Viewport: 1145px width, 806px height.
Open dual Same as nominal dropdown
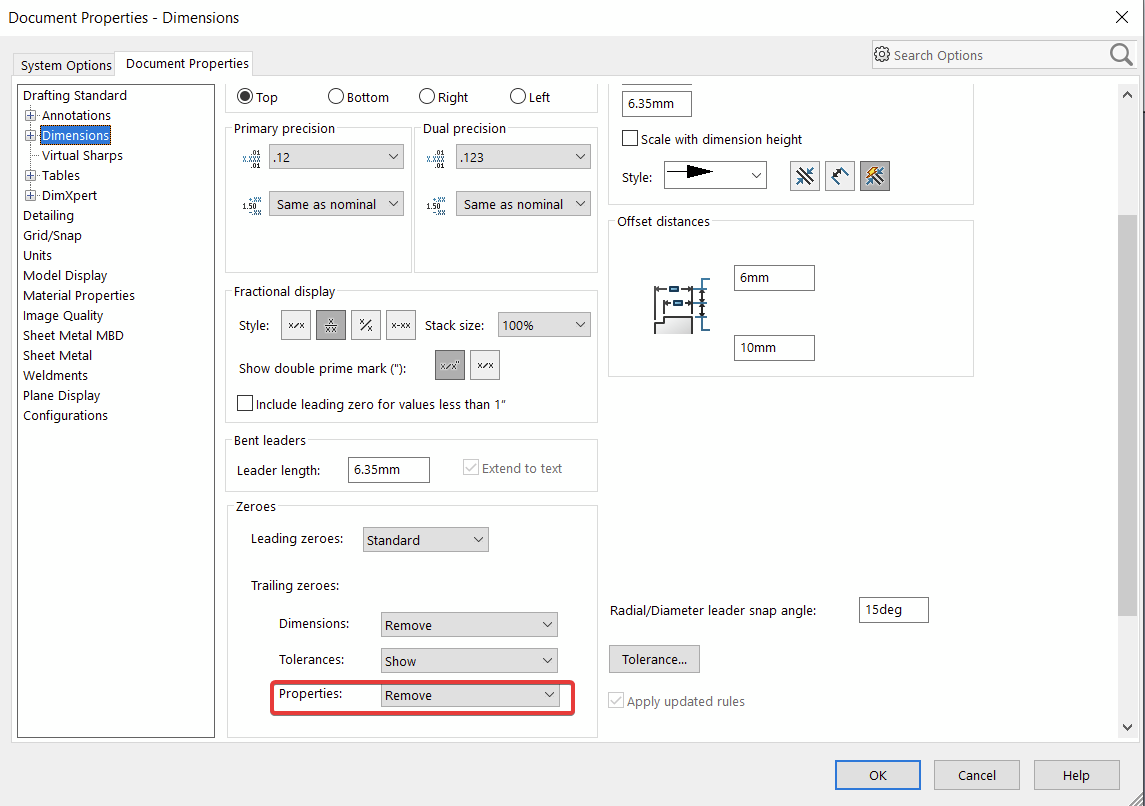point(524,204)
